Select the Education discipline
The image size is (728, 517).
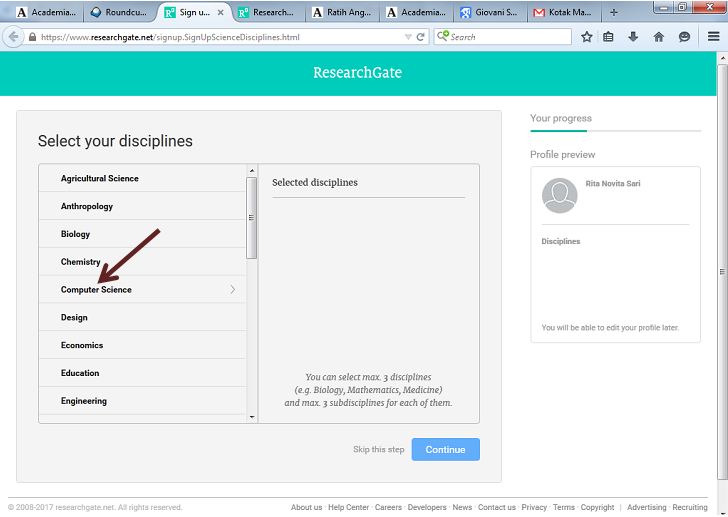[x=142, y=373]
